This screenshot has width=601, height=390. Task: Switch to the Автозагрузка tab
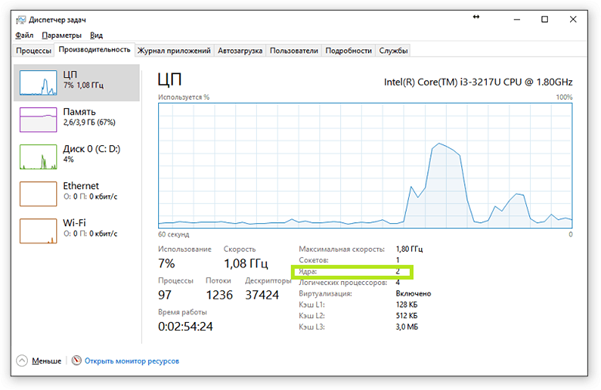pos(240,51)
